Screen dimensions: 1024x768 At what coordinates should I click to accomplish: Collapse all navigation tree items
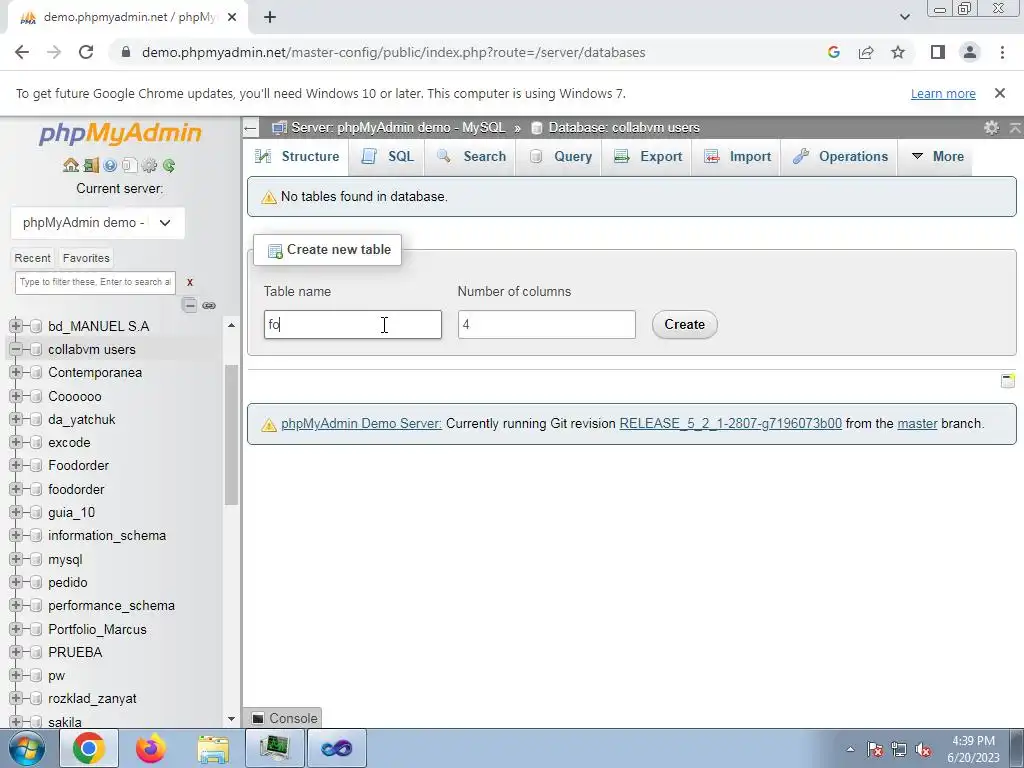189,305
